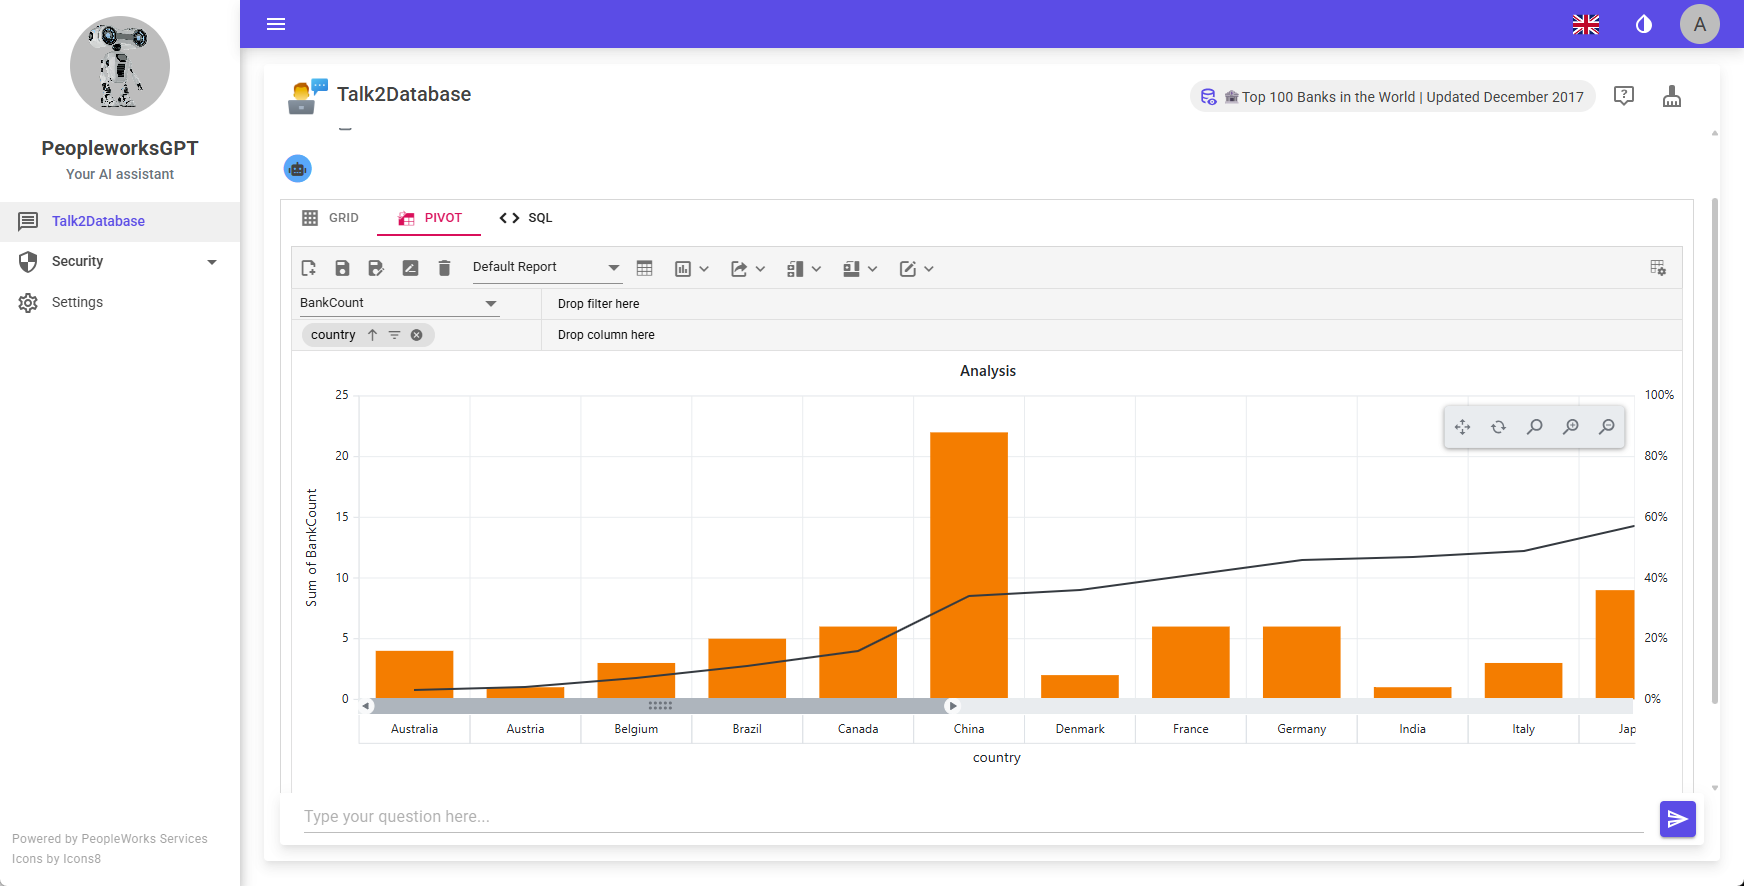Clear chat with the broom icon
Viewport: 1744px width, 886px height.
pos(1672,96)
